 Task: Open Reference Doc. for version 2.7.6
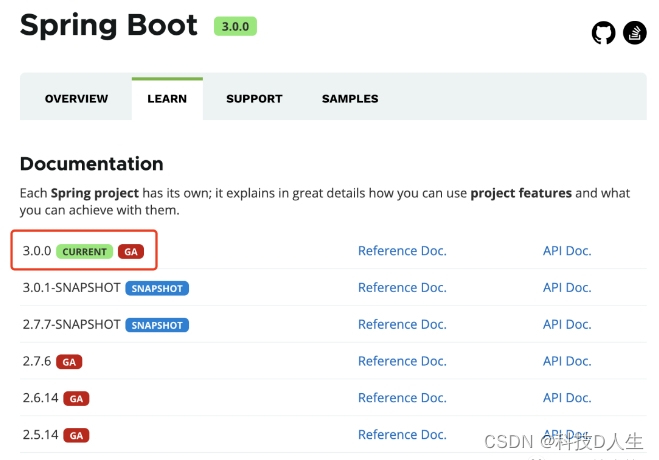click(x=402, y=361)
